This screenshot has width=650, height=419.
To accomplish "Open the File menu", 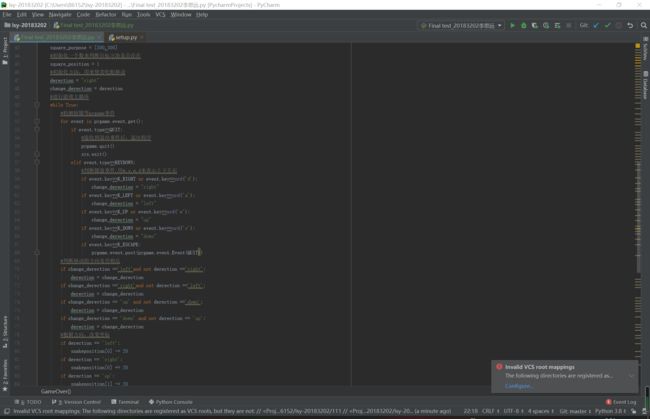I will point(7,15).
